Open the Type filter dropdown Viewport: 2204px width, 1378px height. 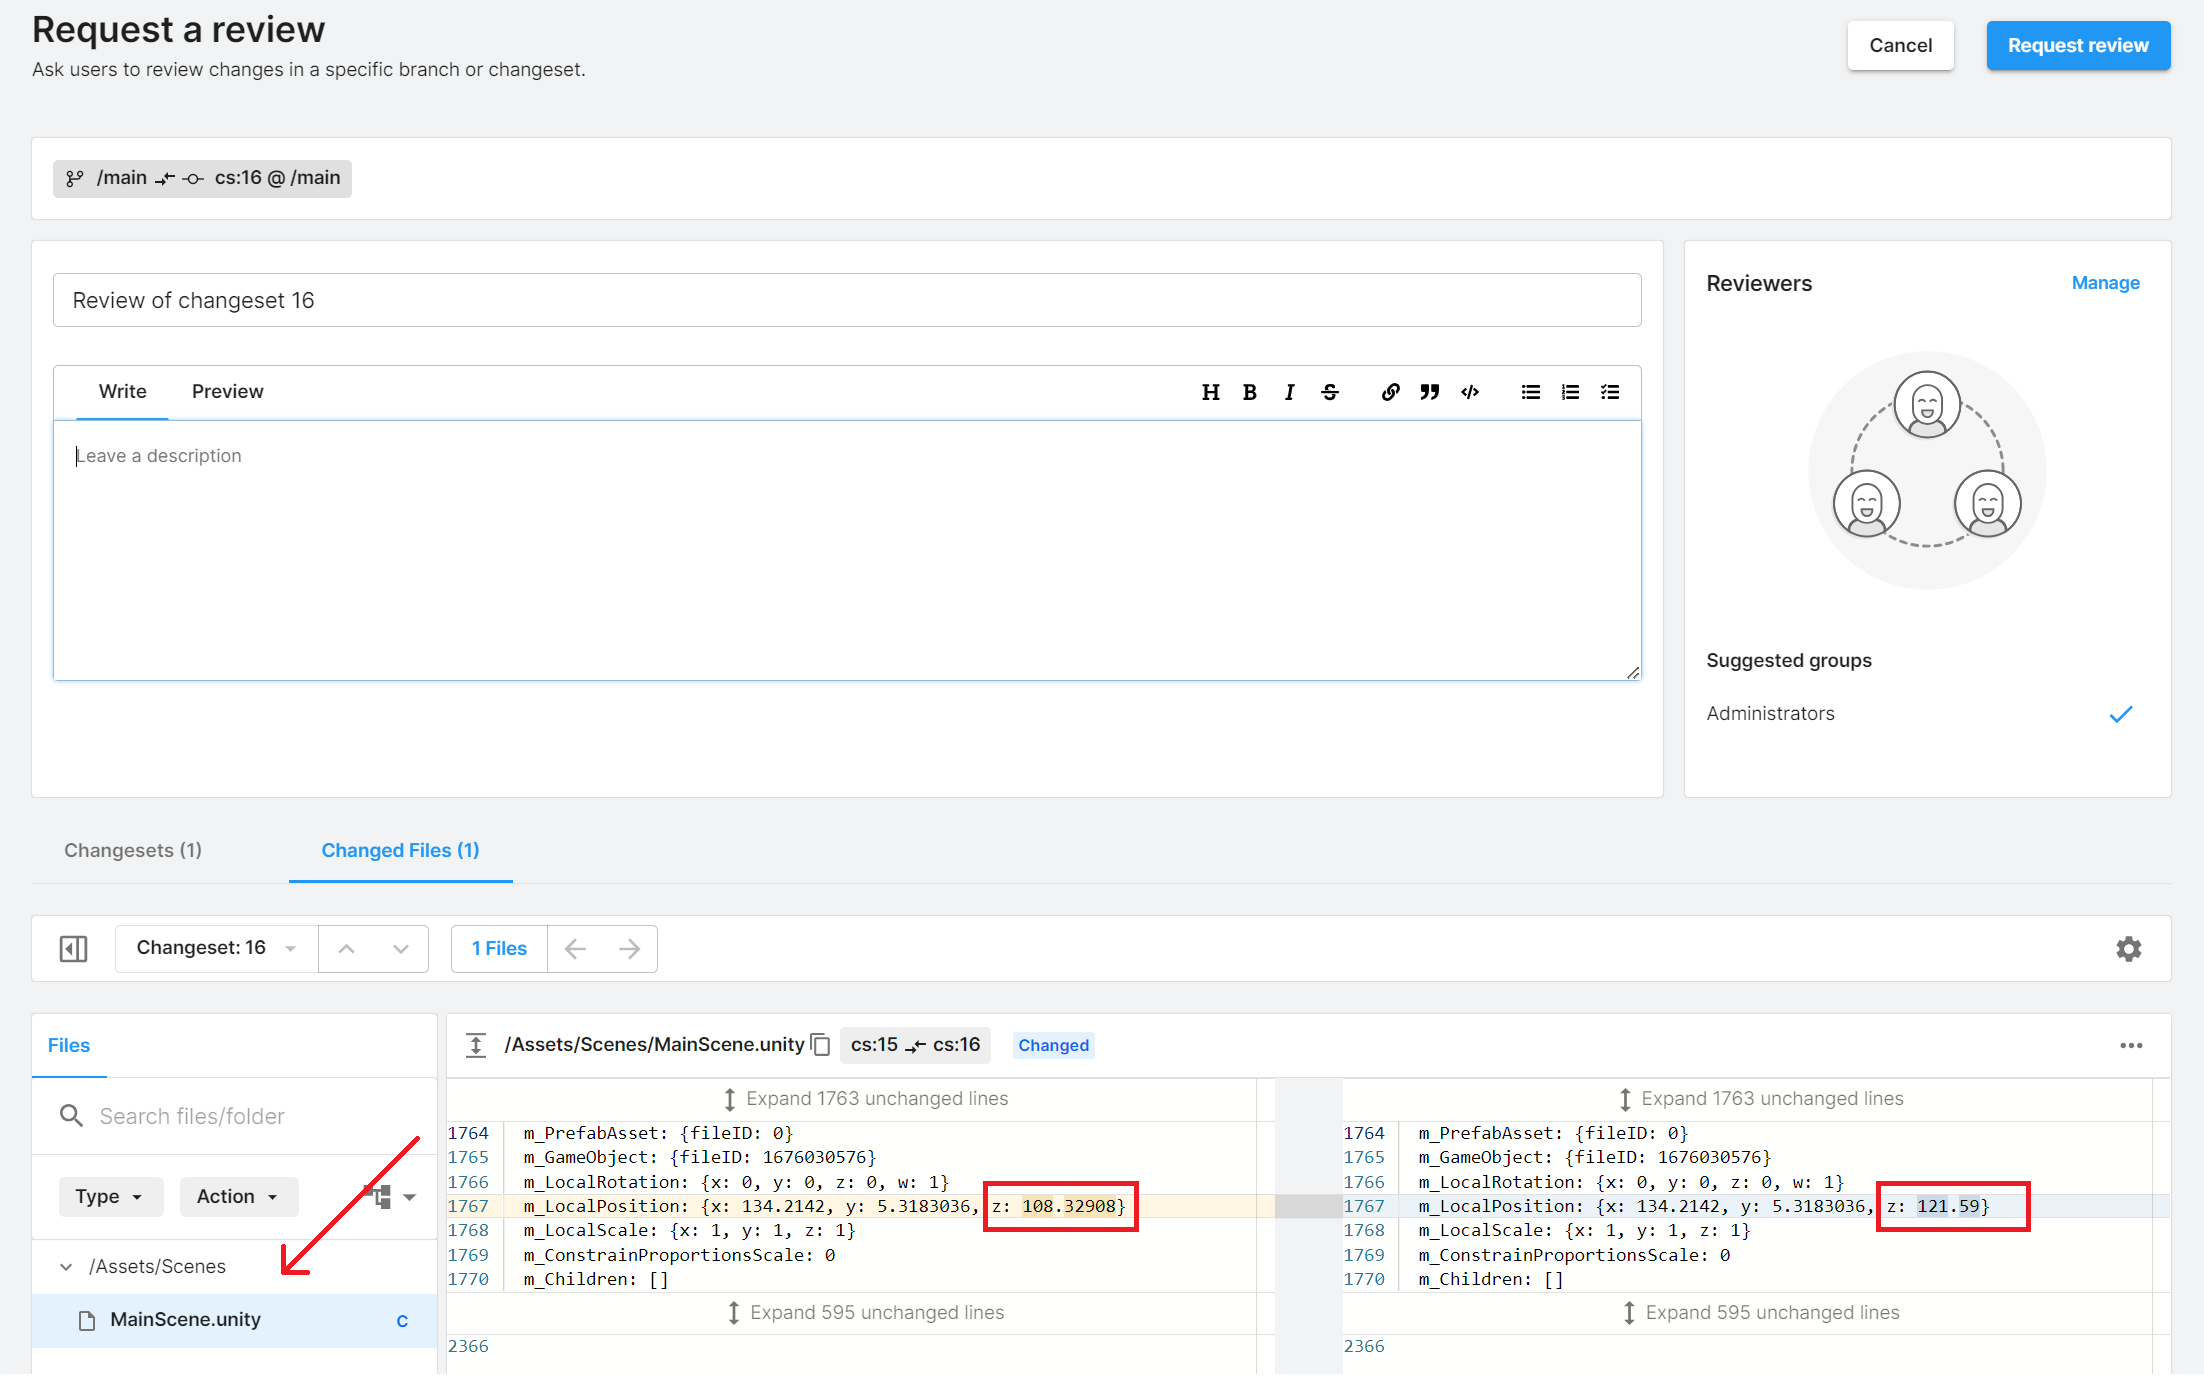pos(110,1196)
